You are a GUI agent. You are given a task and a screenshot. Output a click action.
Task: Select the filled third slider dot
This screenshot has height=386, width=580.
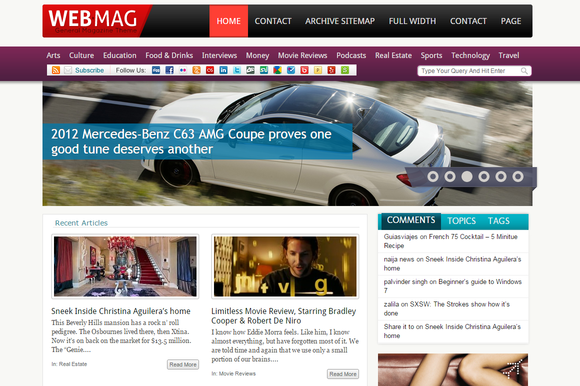pyautogui.click(x=467, y=177)
